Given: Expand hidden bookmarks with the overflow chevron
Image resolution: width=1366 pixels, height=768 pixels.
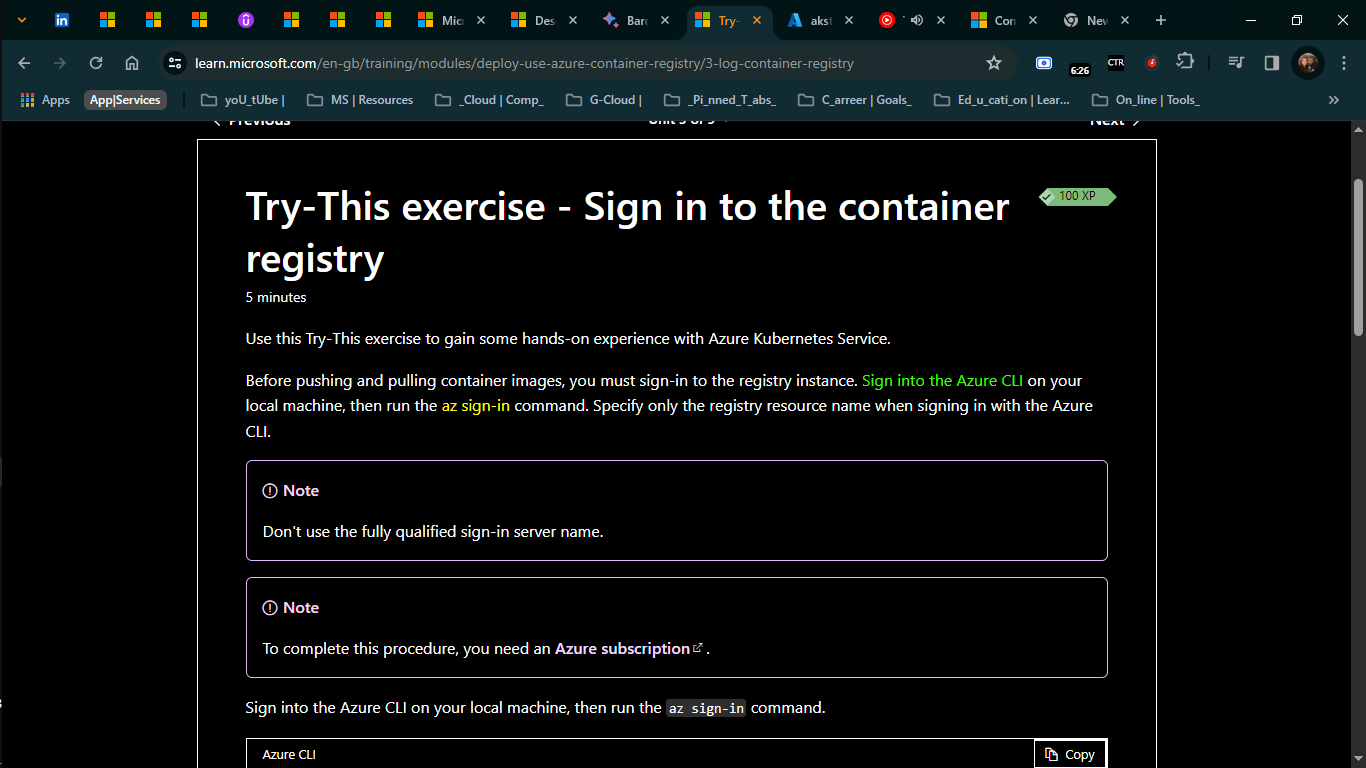Looking at the screenshot, I should pos(1333,99).
